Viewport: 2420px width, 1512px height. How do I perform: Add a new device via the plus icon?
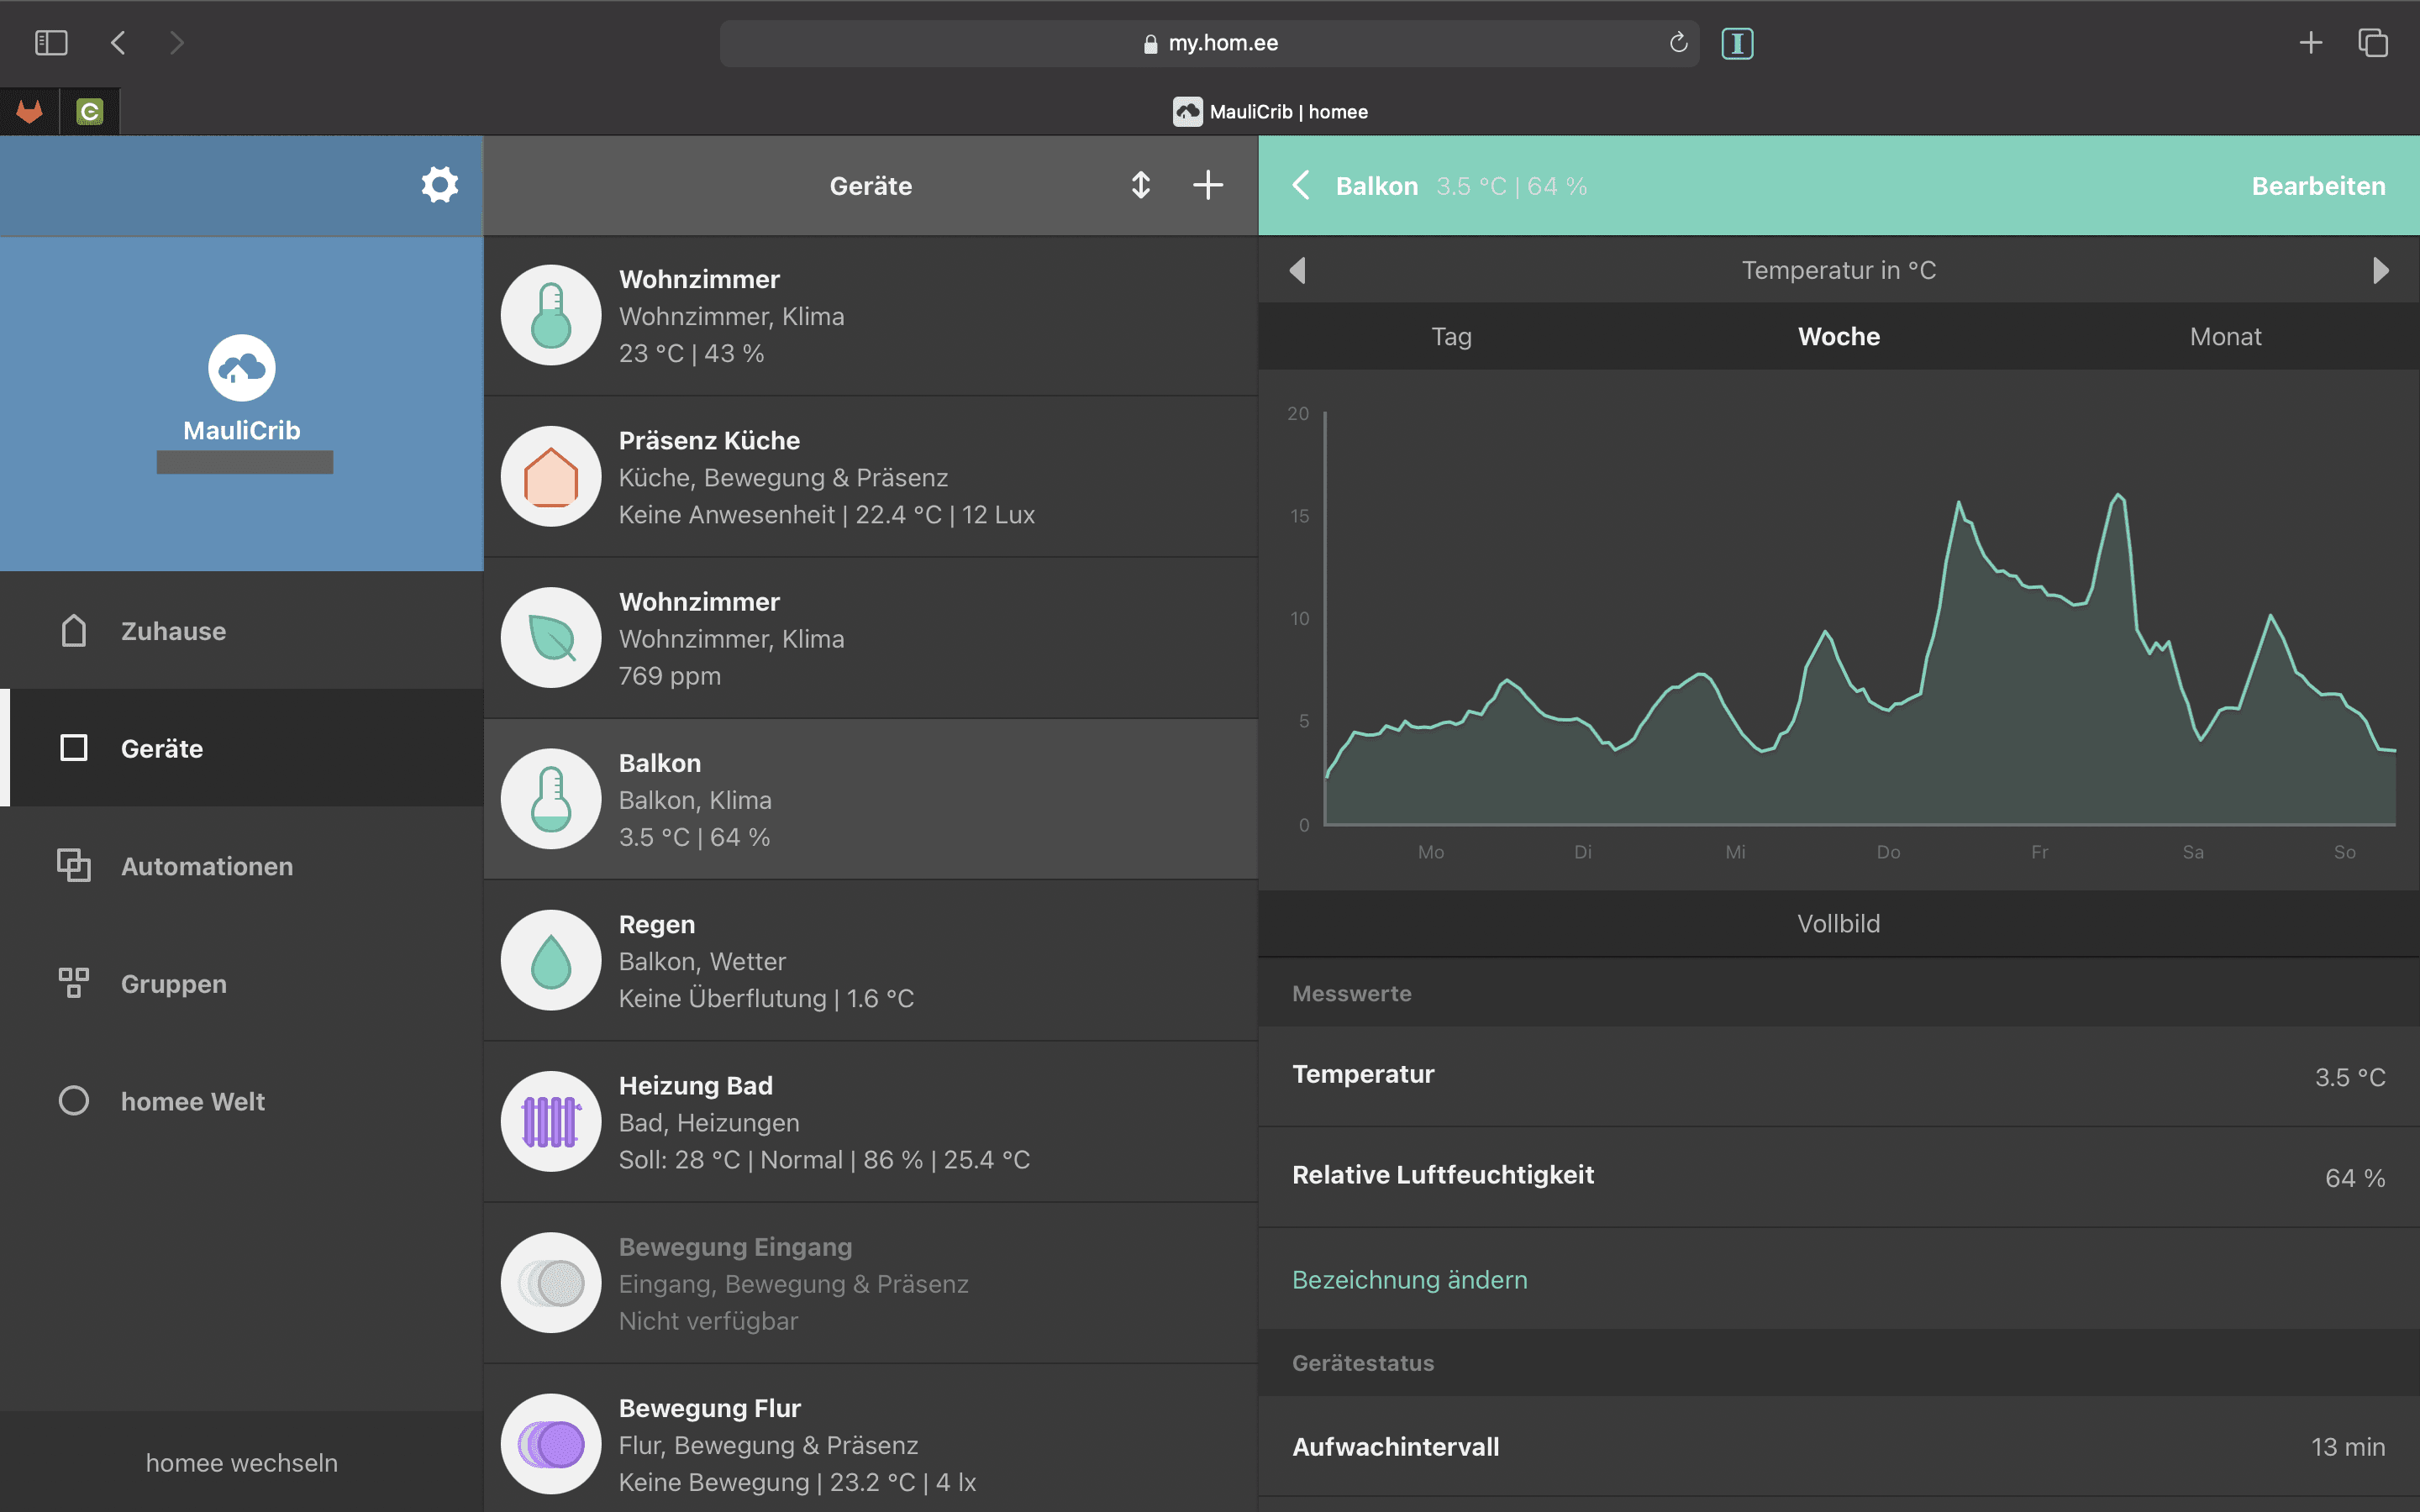pos(1207,185)
